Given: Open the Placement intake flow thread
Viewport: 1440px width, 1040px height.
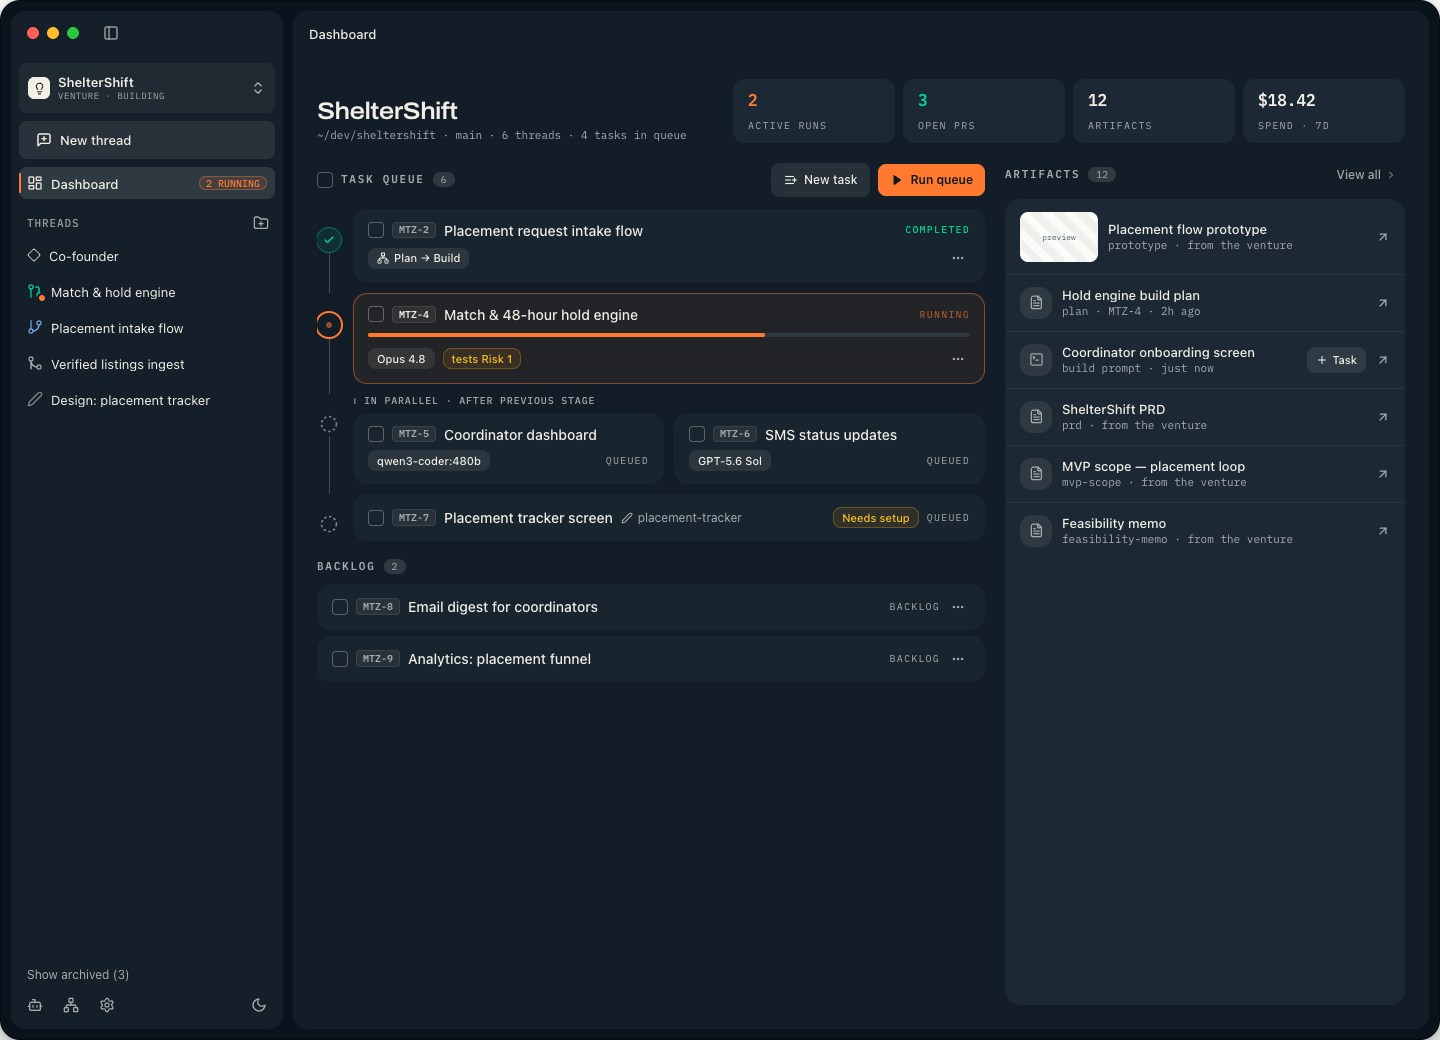Looking at the screenshot, I should point(147,328).
